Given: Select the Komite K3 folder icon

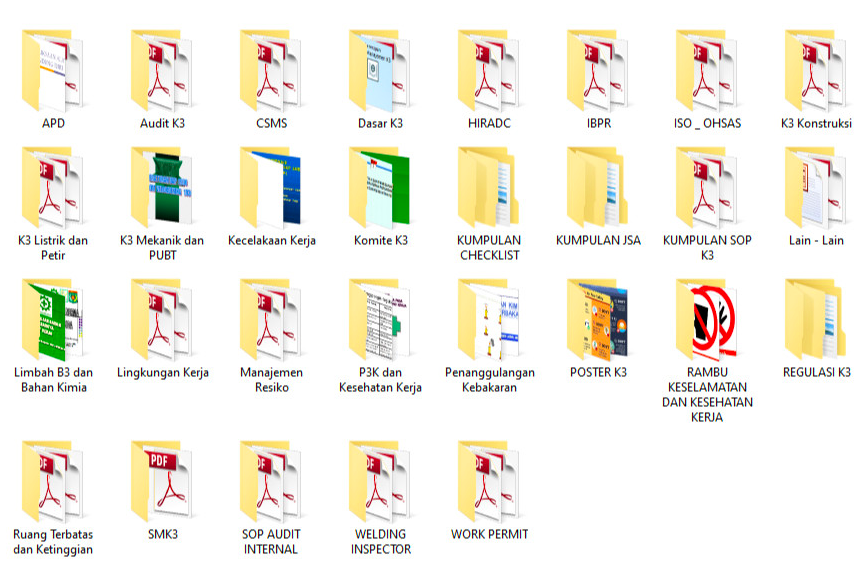Looking at the screenshot, I should pyautogui.click(x=381, y=188).
